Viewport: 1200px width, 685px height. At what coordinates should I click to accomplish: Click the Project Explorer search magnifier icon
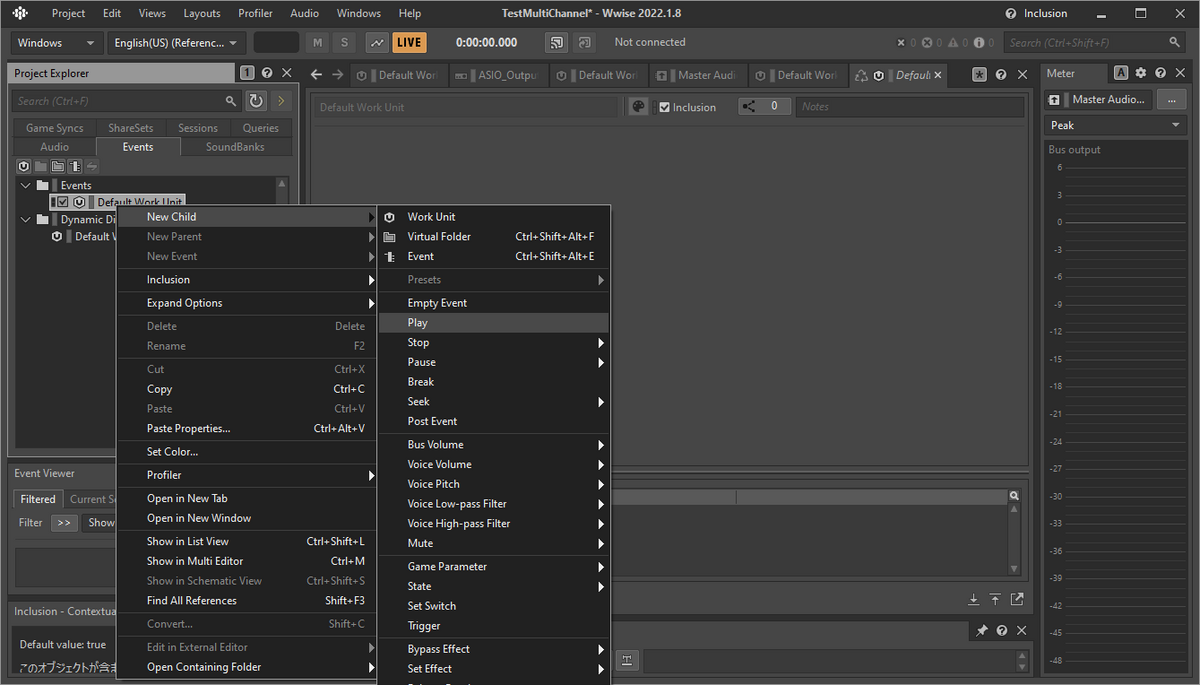pos(232,101)
